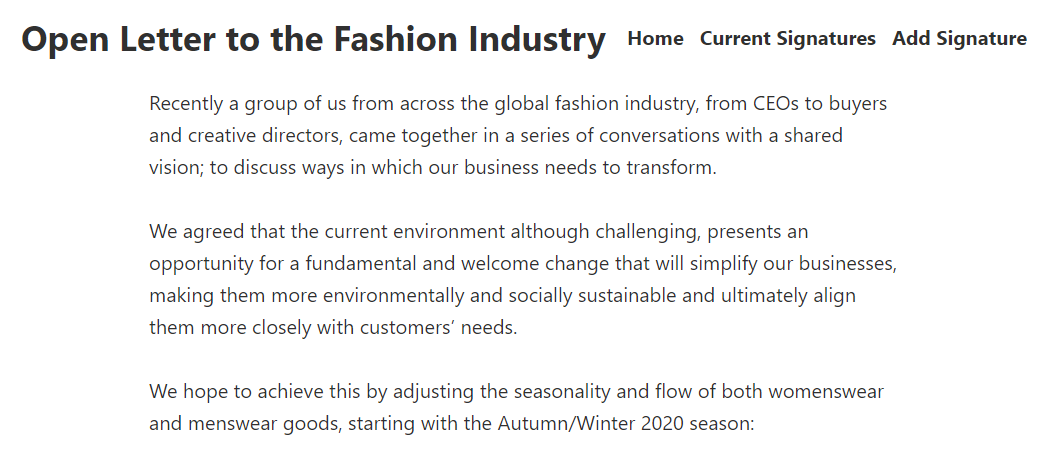Click the line 'vision; to discuss ways'
Screen dimensions: 1054x469
pyautogui.click(x=433, y=167)
